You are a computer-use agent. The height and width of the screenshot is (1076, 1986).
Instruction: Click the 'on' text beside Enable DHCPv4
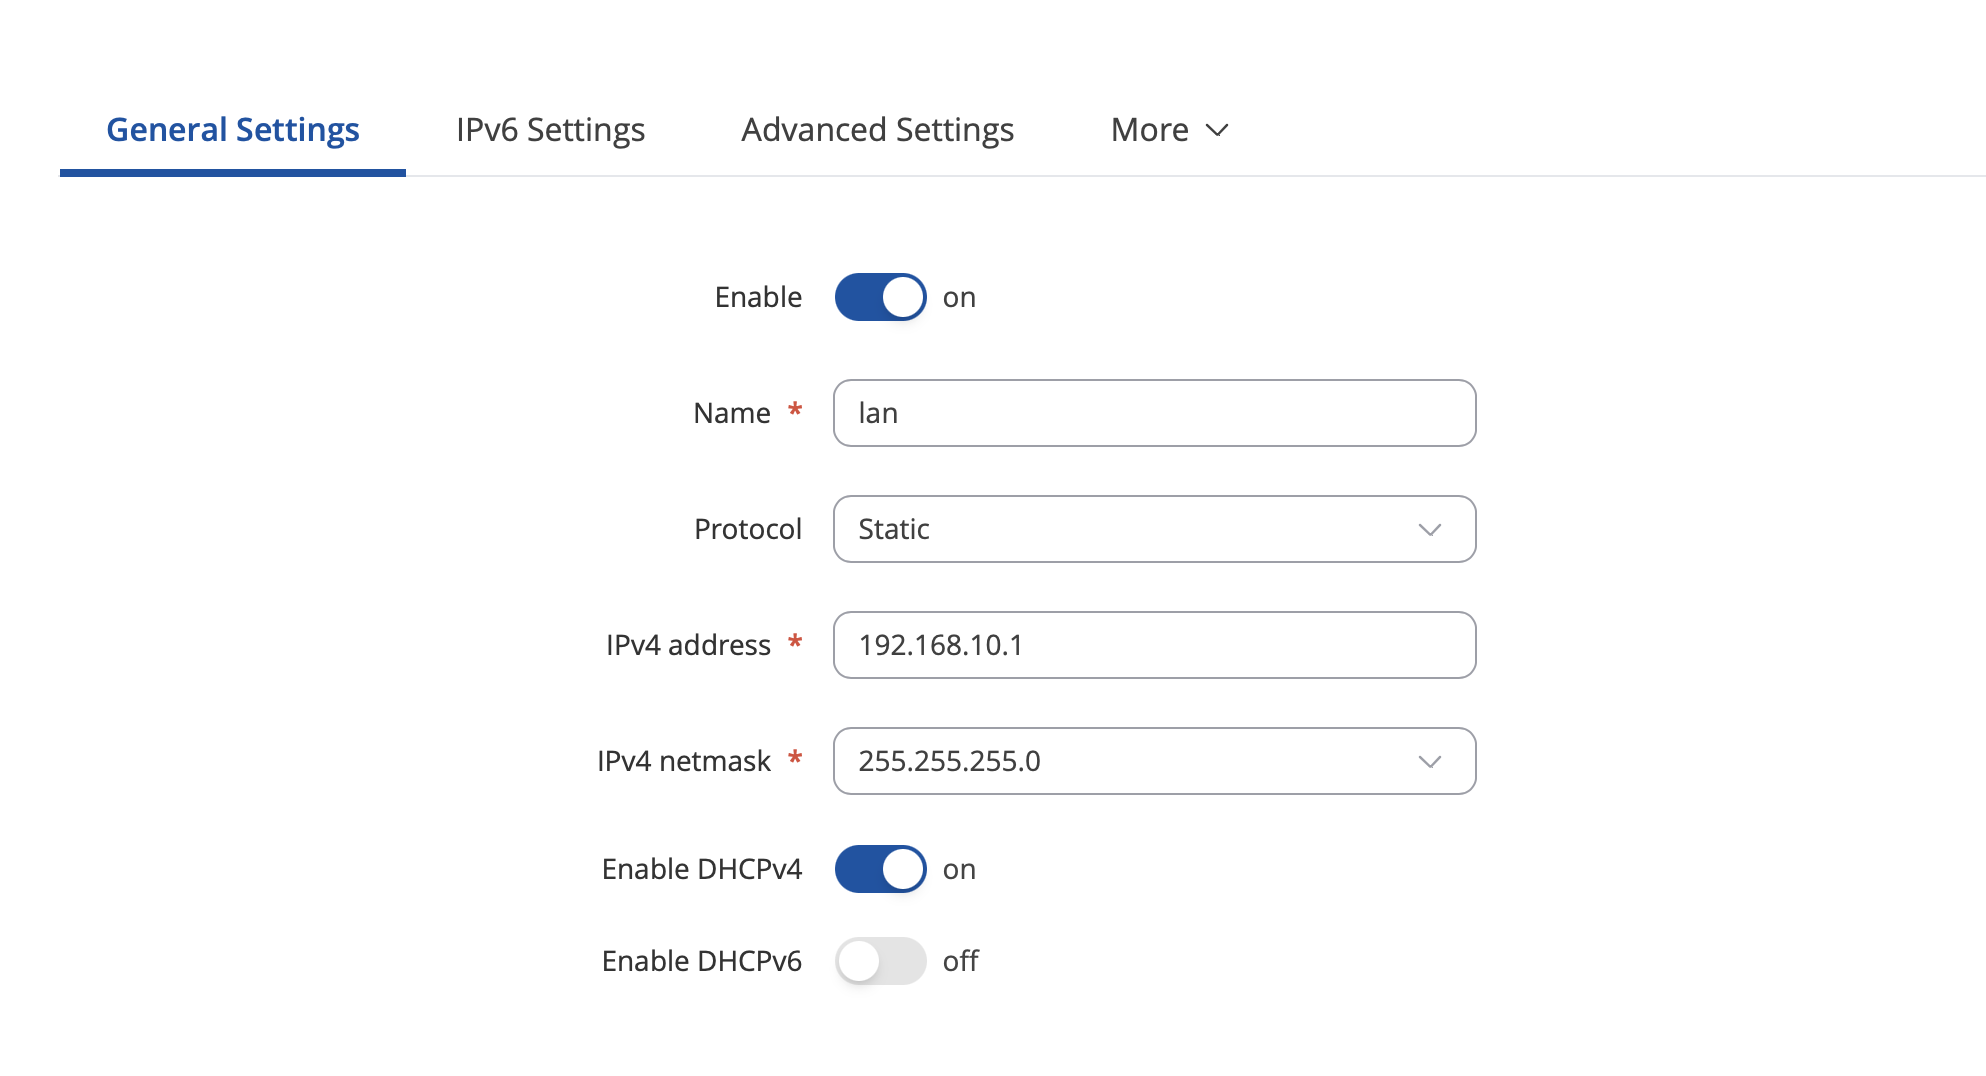coord(959,870)
